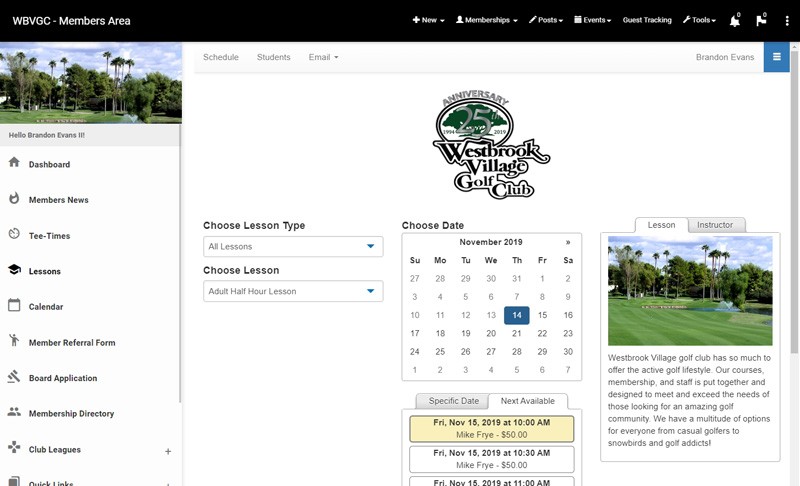
Task: Click the Tee-Times clock icon
Action: (14, 235)
